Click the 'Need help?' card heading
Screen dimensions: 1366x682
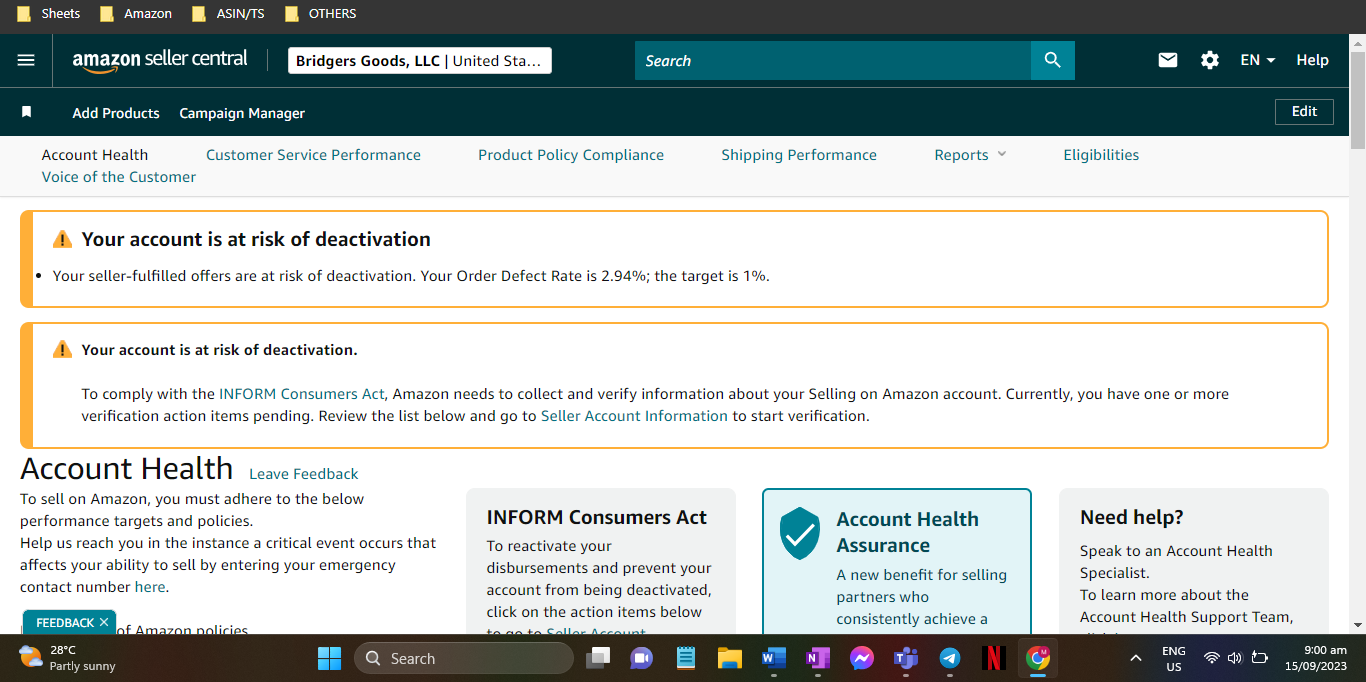(1132, 517)
